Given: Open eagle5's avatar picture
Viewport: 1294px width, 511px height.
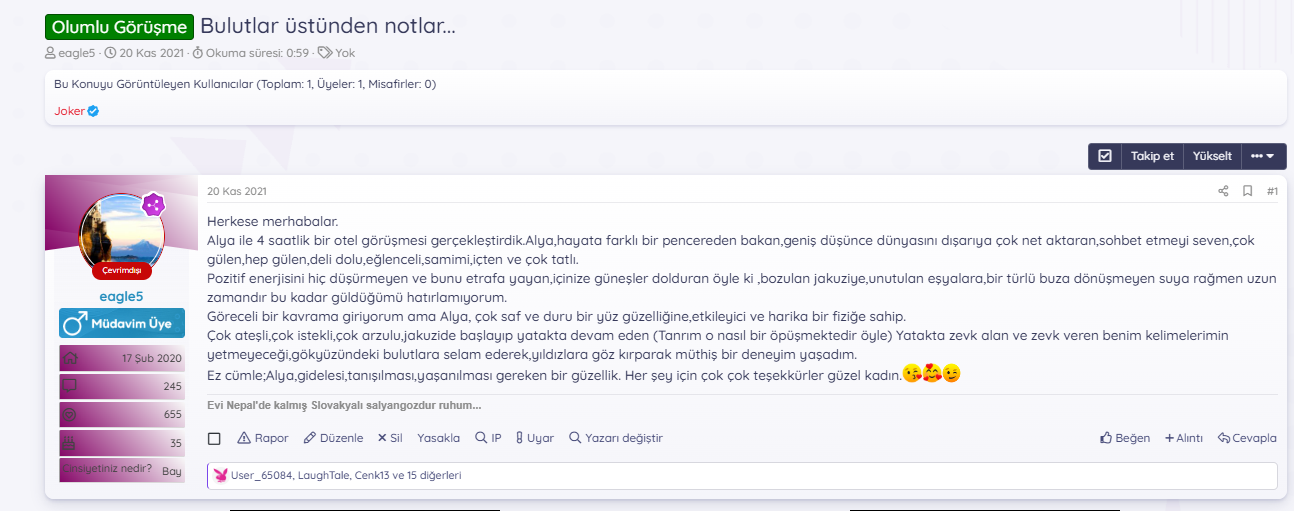Looking at the screenshot, I should pos(121,236).
